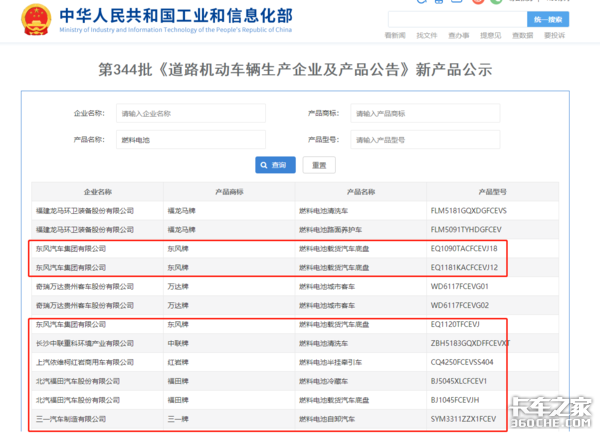
Task: Focus the top site search box
Action: pyautogui.click(x=458, y=19)
